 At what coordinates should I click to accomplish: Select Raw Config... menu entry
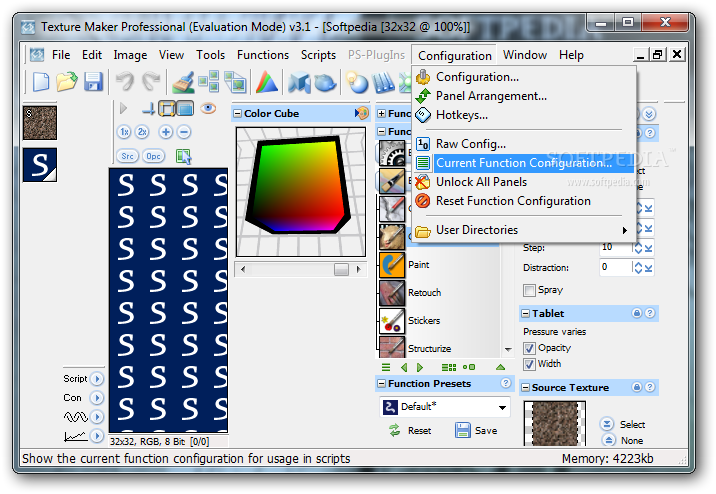point(524,144)
